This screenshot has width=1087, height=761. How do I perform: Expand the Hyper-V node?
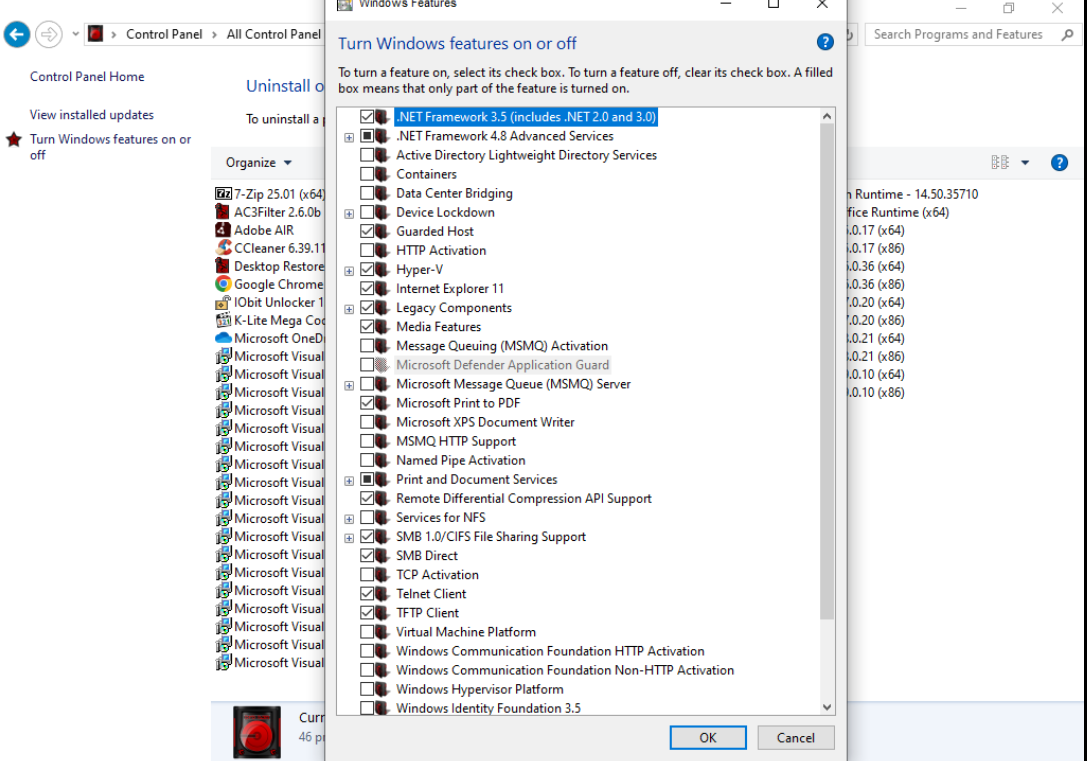pyautogui.click(x=349, y=271)
